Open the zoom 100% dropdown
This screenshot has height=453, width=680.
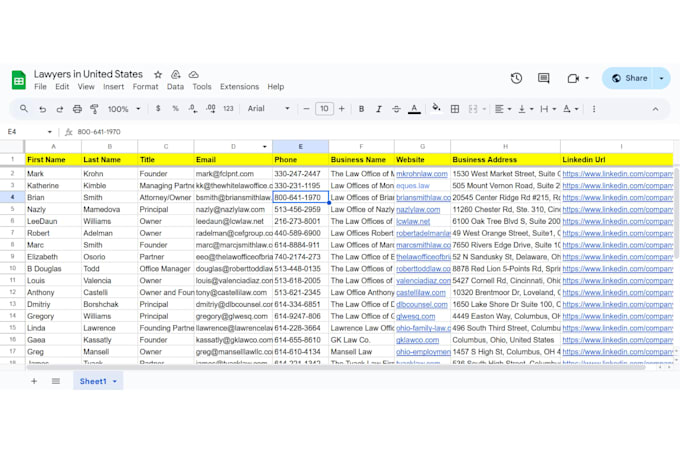pyautogui.click(x=124, y=109)
